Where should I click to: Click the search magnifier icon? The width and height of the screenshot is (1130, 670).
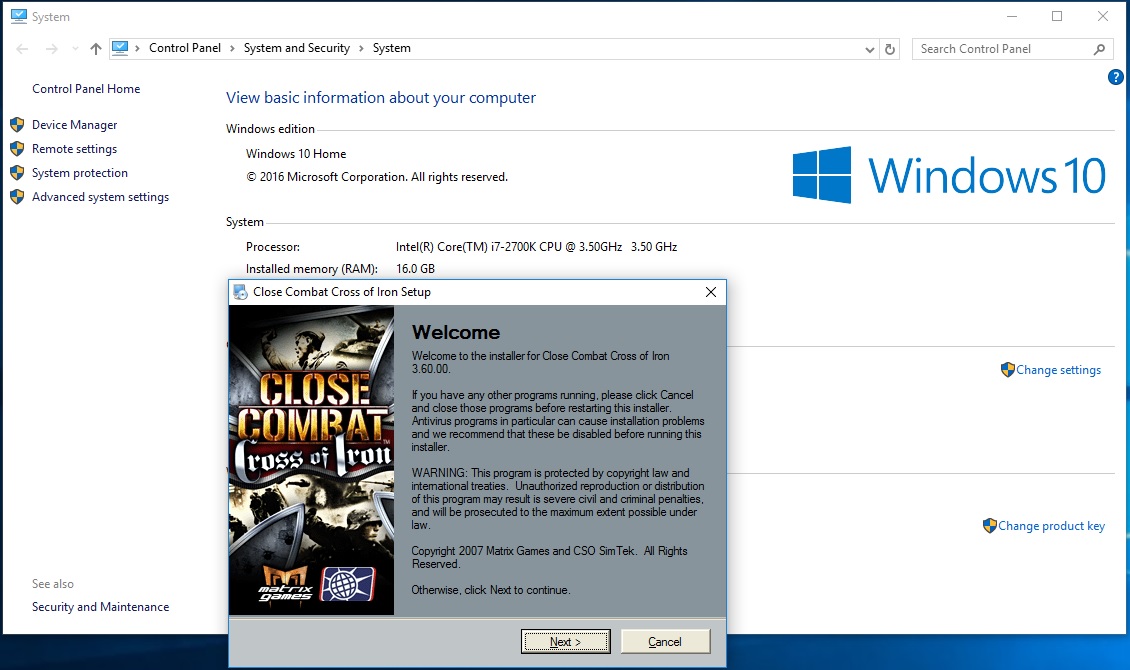tap(1099, 49)
